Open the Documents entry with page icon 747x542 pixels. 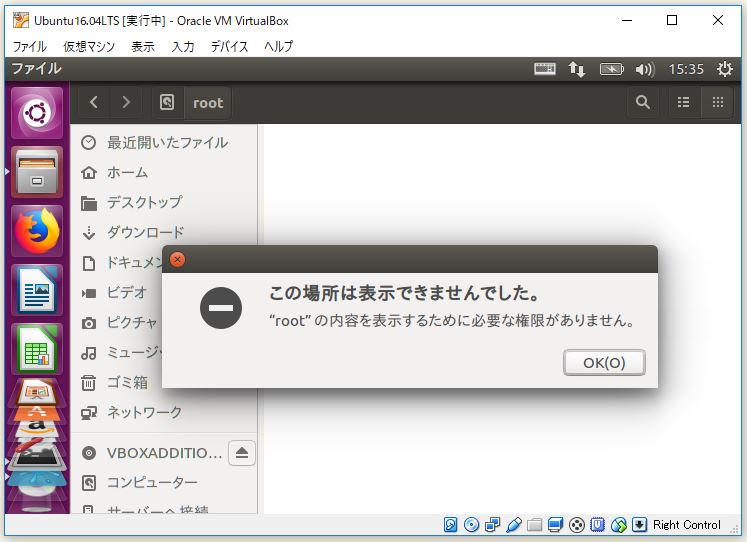(x=117, y=262)
